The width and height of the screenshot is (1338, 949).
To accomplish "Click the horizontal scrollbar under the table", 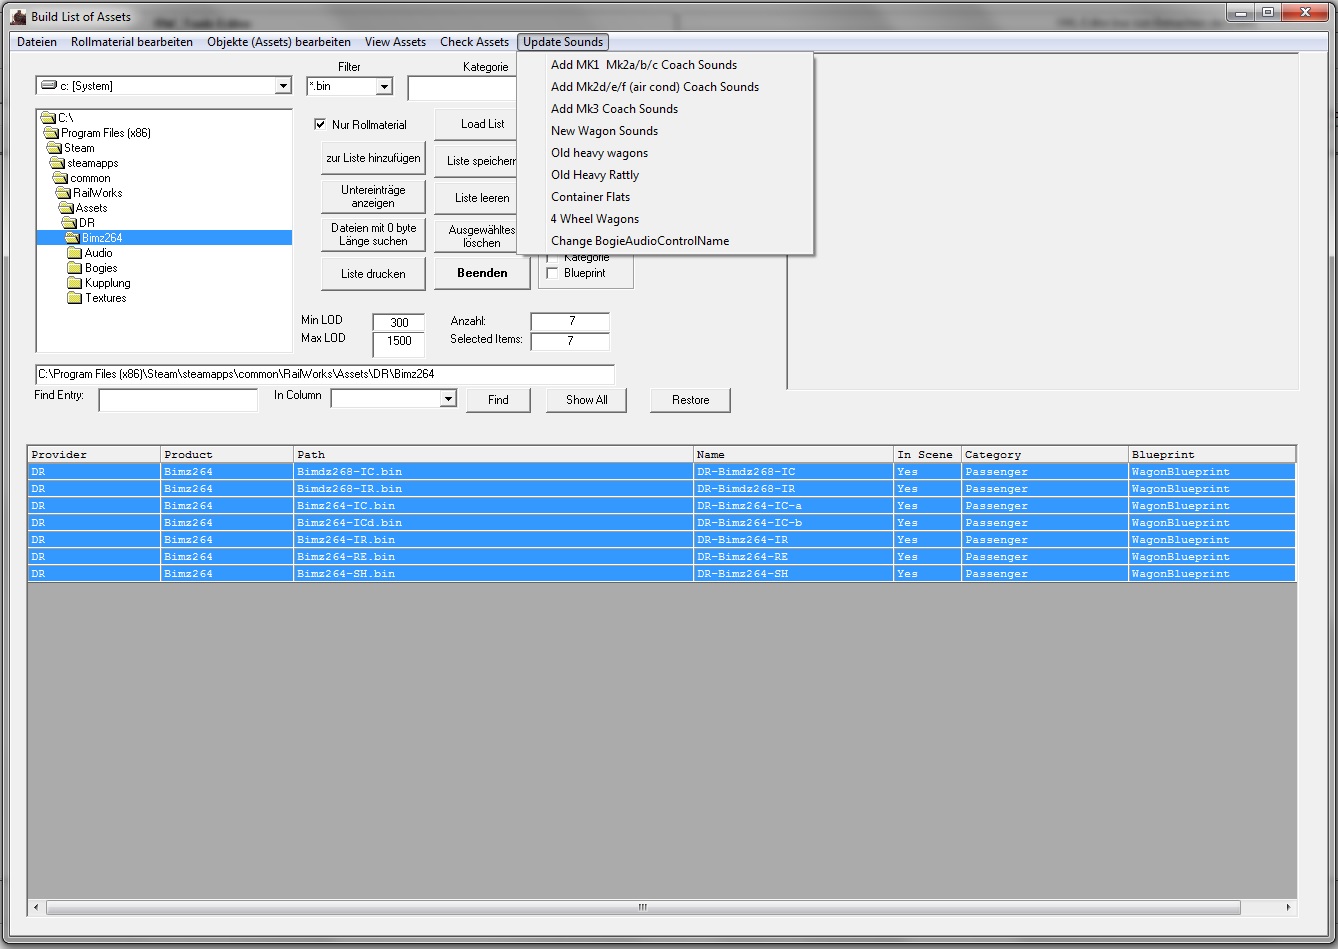I will pyautogui.click(x=643, y=908).
